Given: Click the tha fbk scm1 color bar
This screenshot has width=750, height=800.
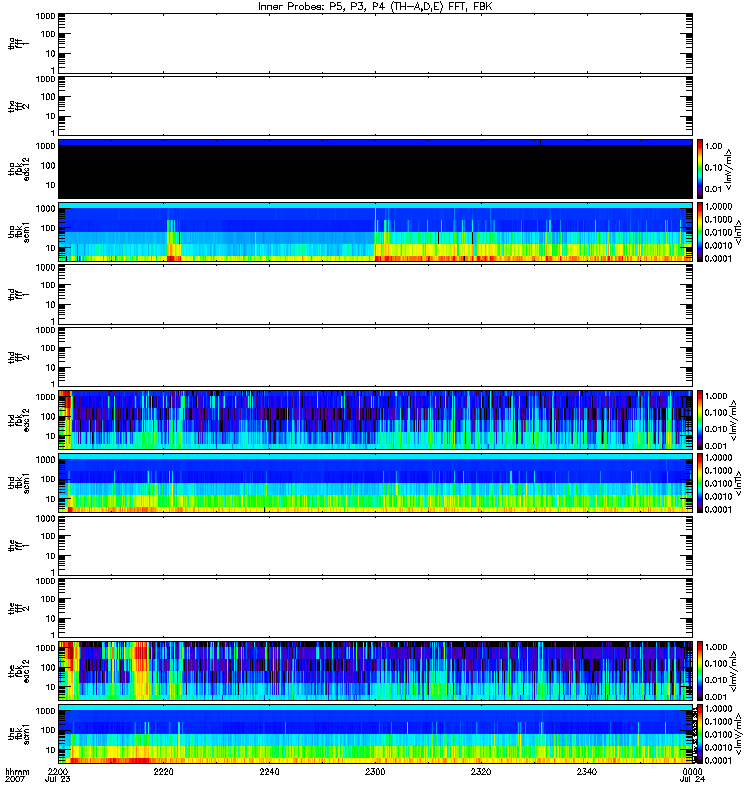Looking at the screenshot, I should (700, 232).
